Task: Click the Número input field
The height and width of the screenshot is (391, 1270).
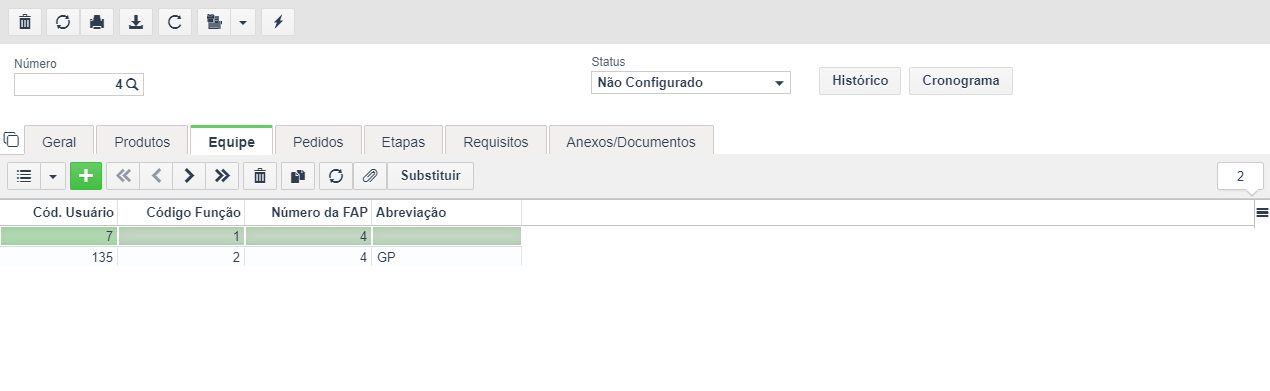Action: click(x=78, y=85)
